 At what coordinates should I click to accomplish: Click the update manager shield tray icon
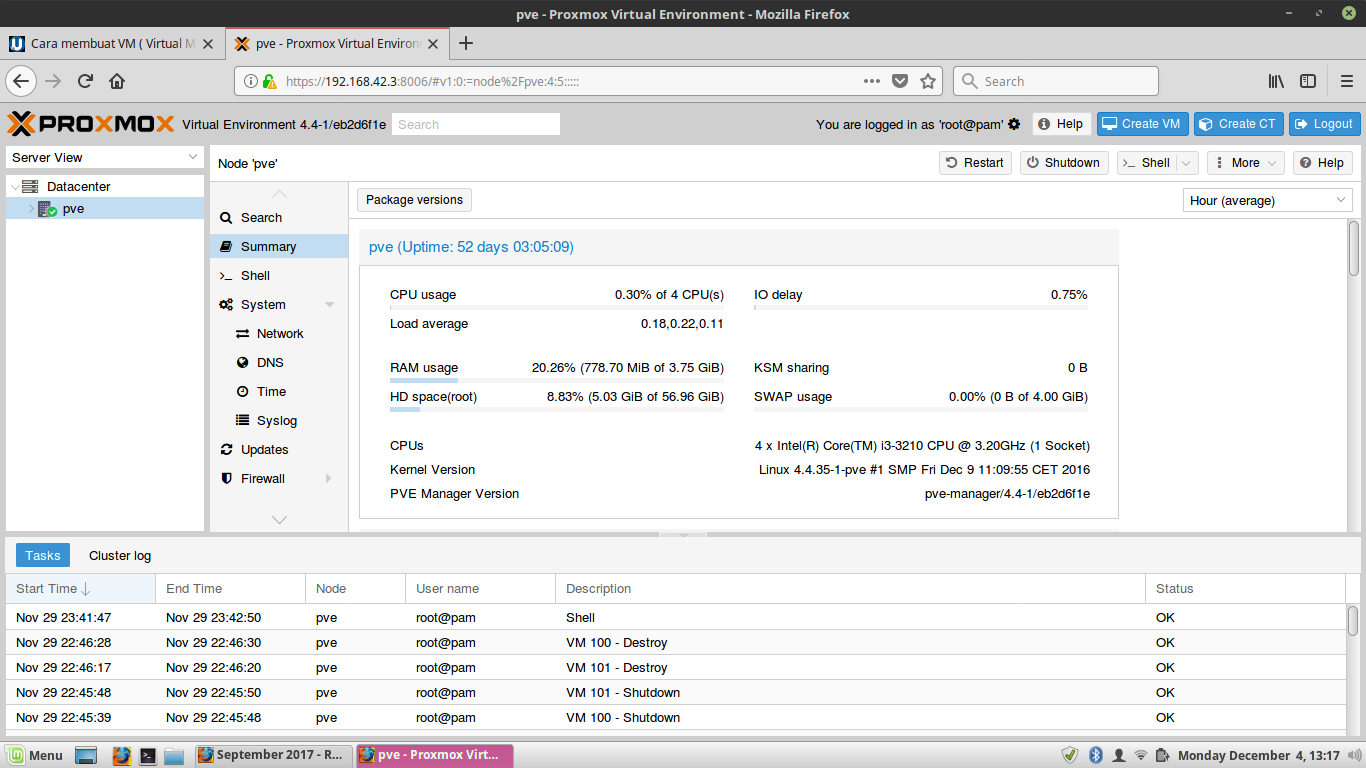click(1069, 755)
